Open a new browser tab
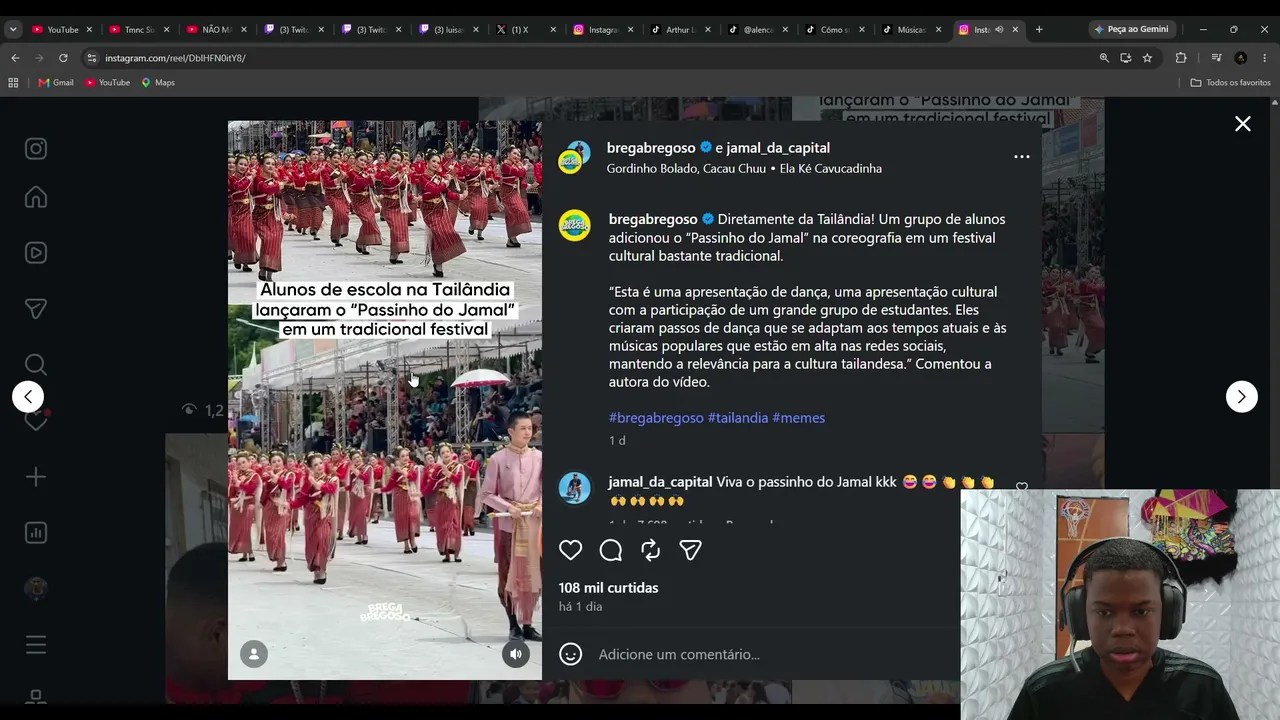1280x720 pixels. 1039,30
